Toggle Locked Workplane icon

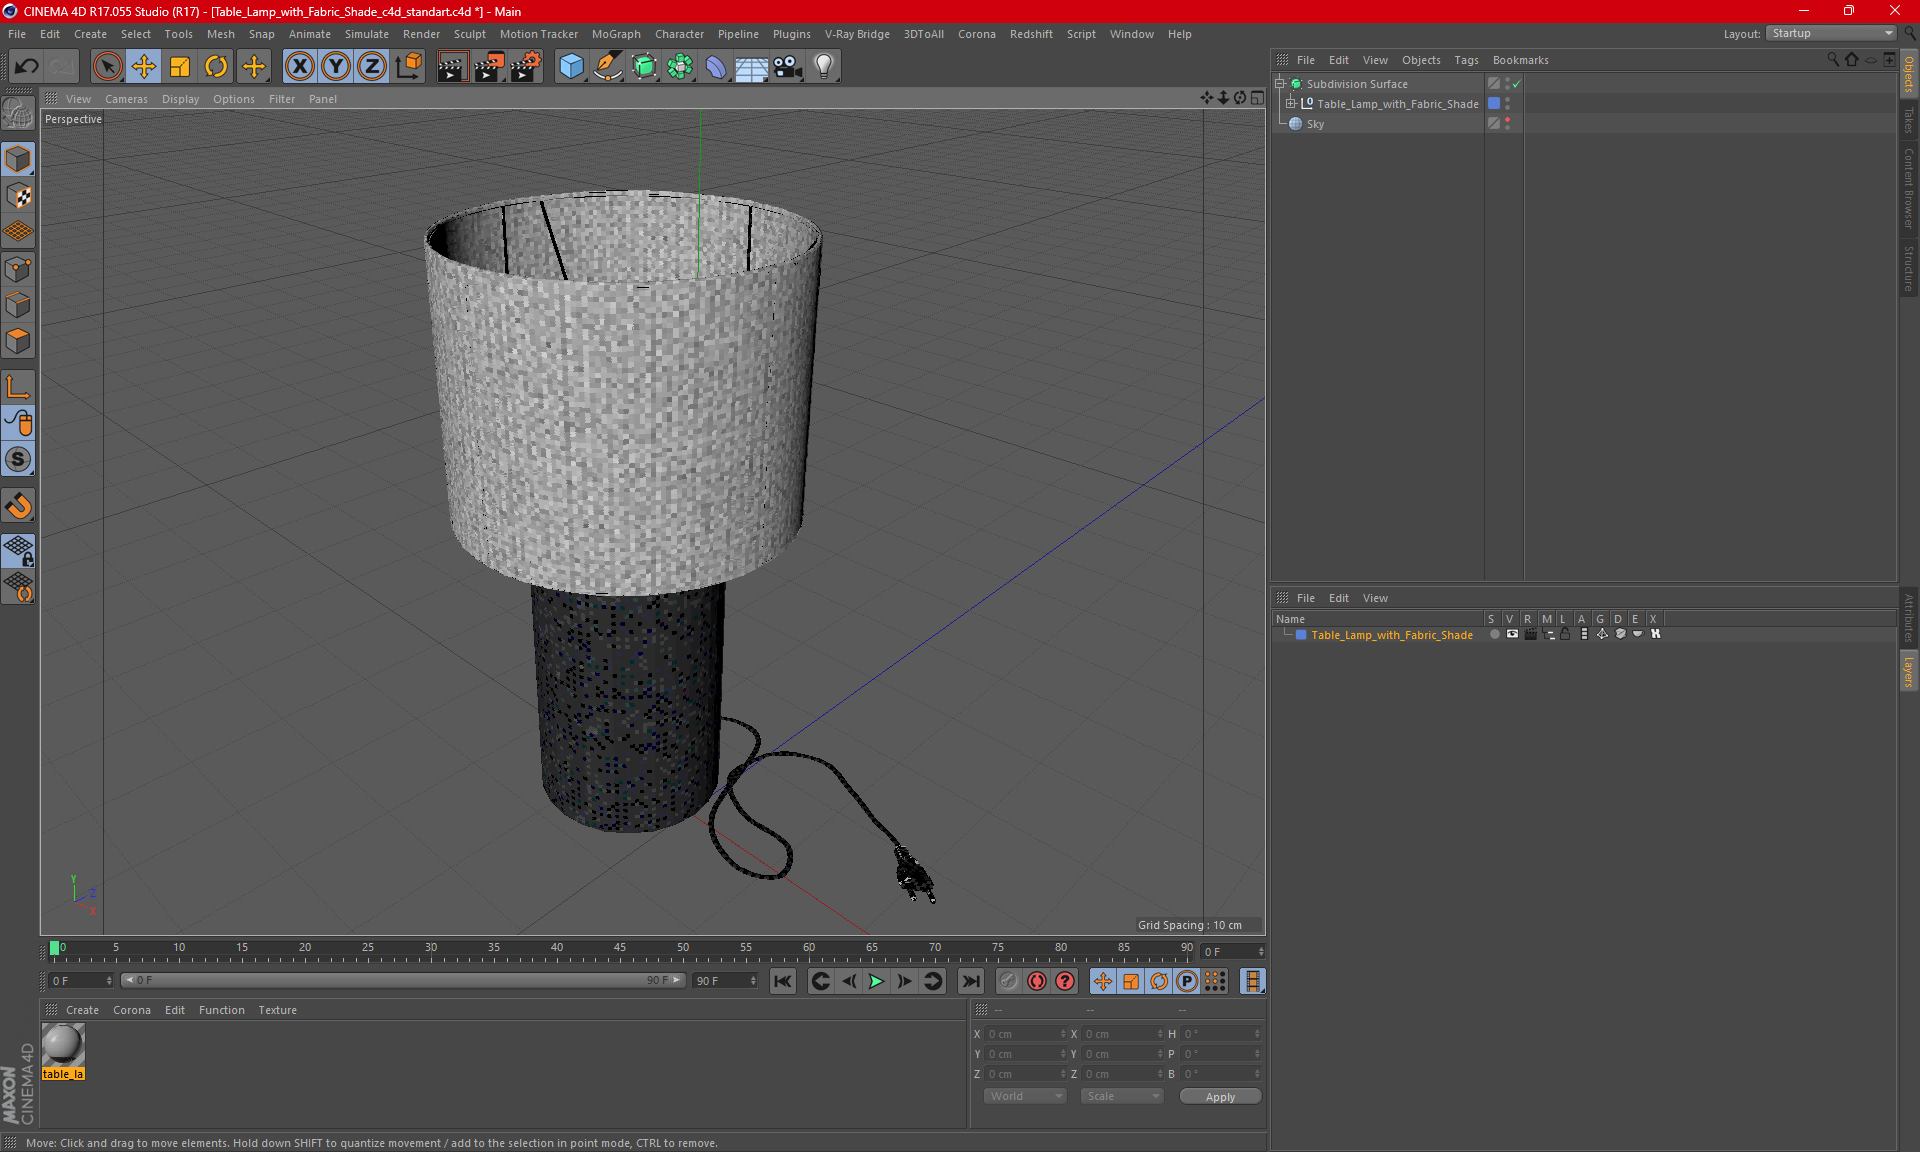click(18, 551)
